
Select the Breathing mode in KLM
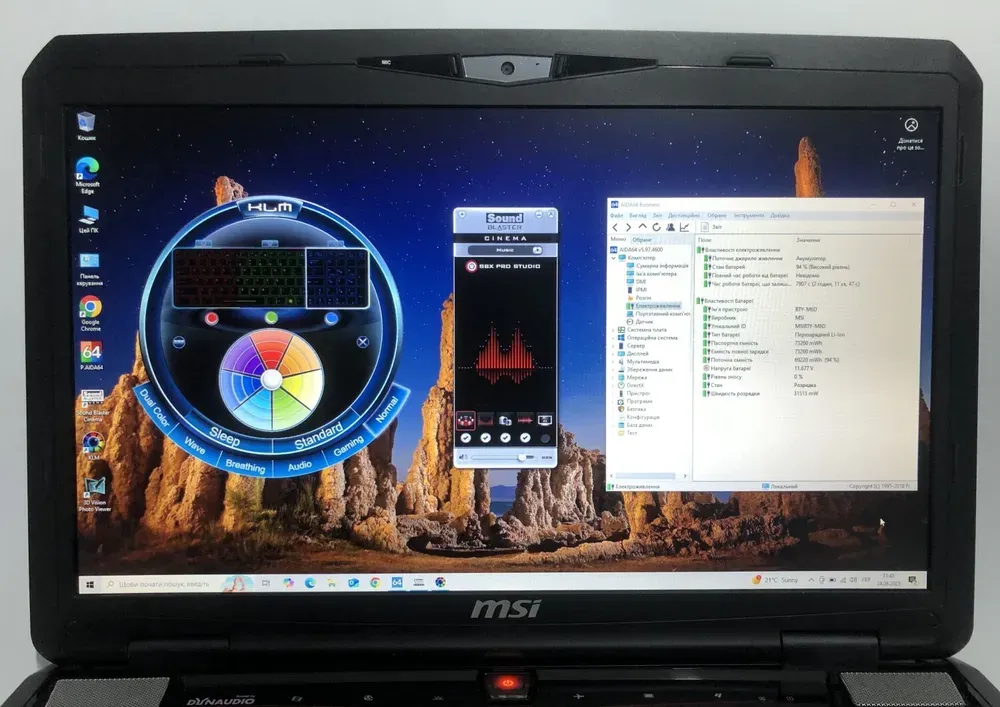coord(245,466)
